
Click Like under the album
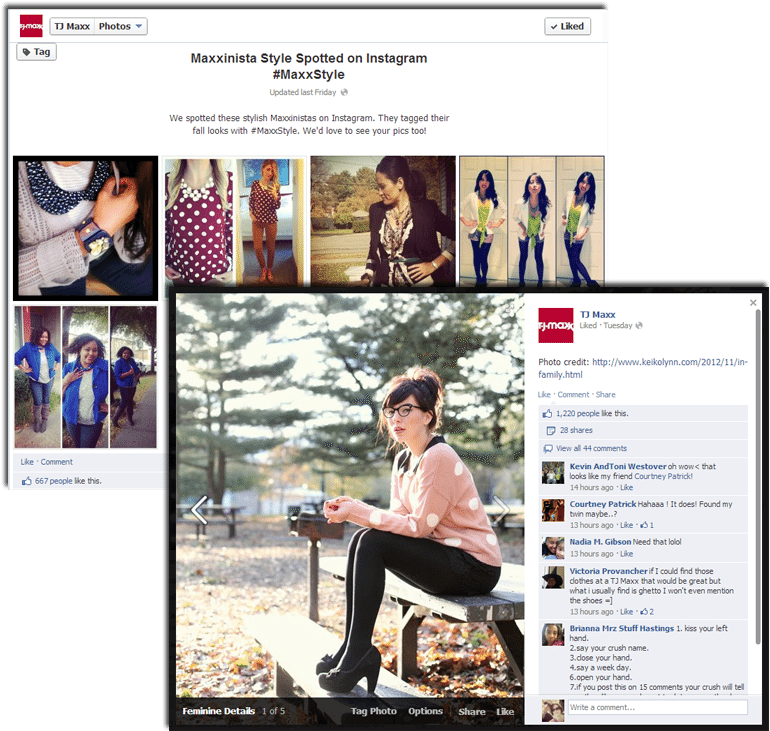27,462
